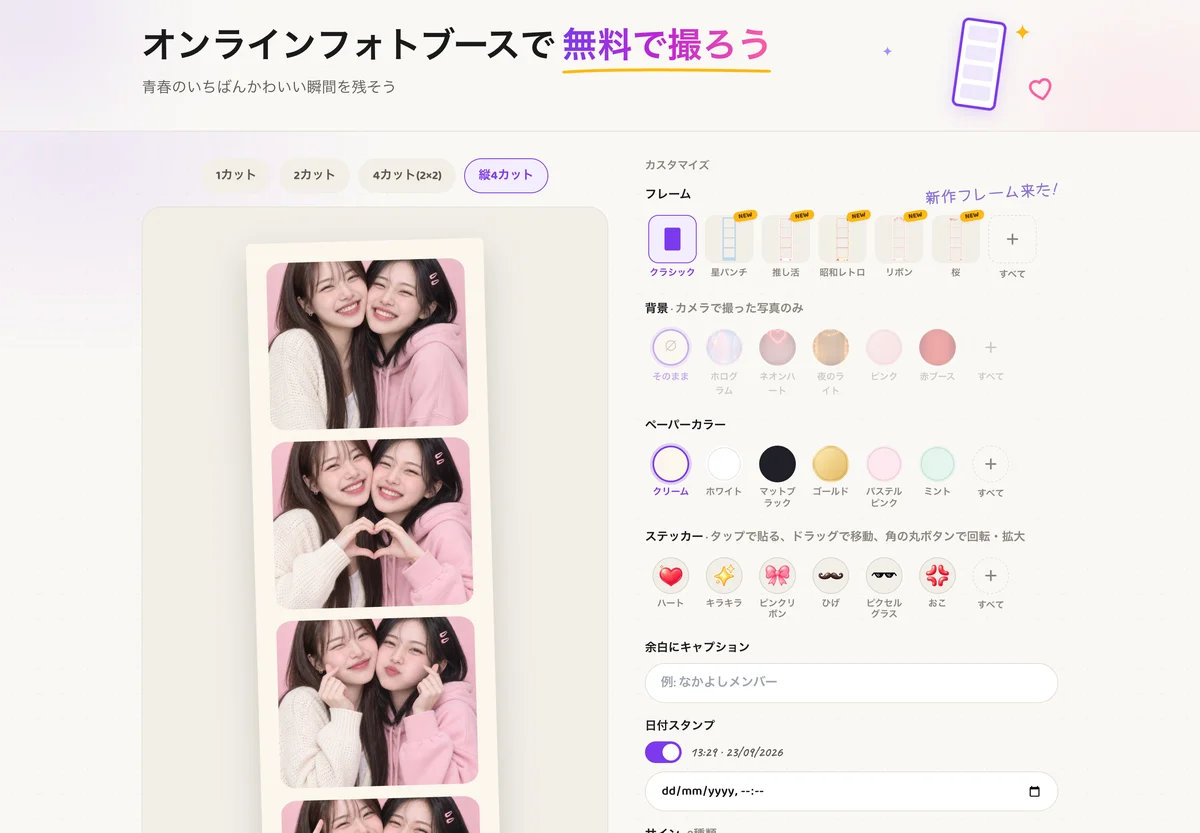Choose the 推し活 frame
1200x833 pixels.
[785, 239]
